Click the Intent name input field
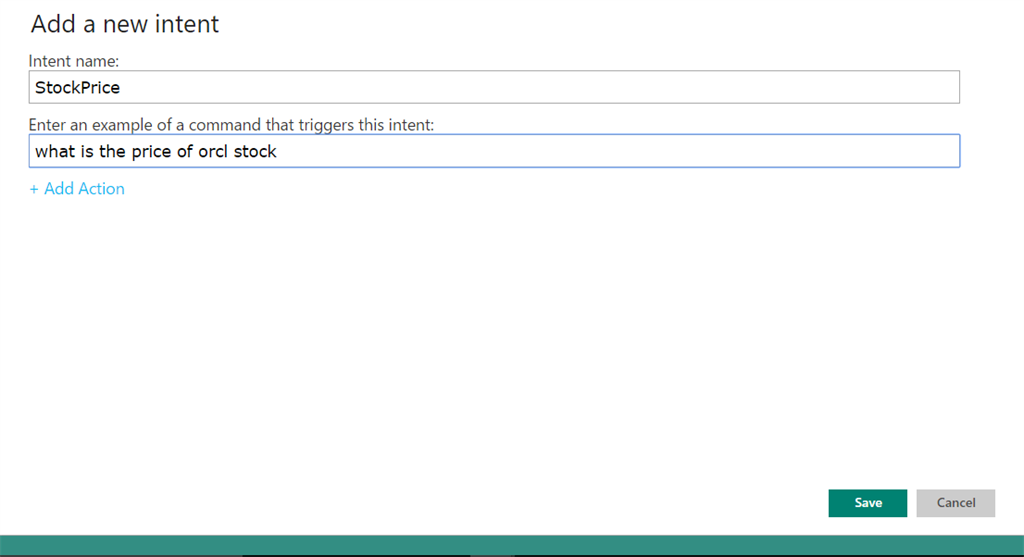Image resolution: width=1024 pixels, height=557 pixels. click(494, 87)
